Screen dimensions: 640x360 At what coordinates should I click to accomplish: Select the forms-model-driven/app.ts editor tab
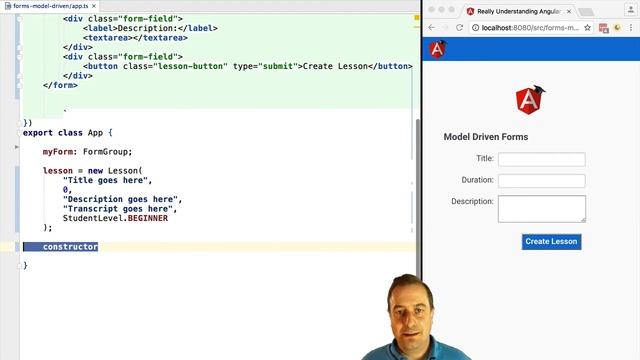50,6
